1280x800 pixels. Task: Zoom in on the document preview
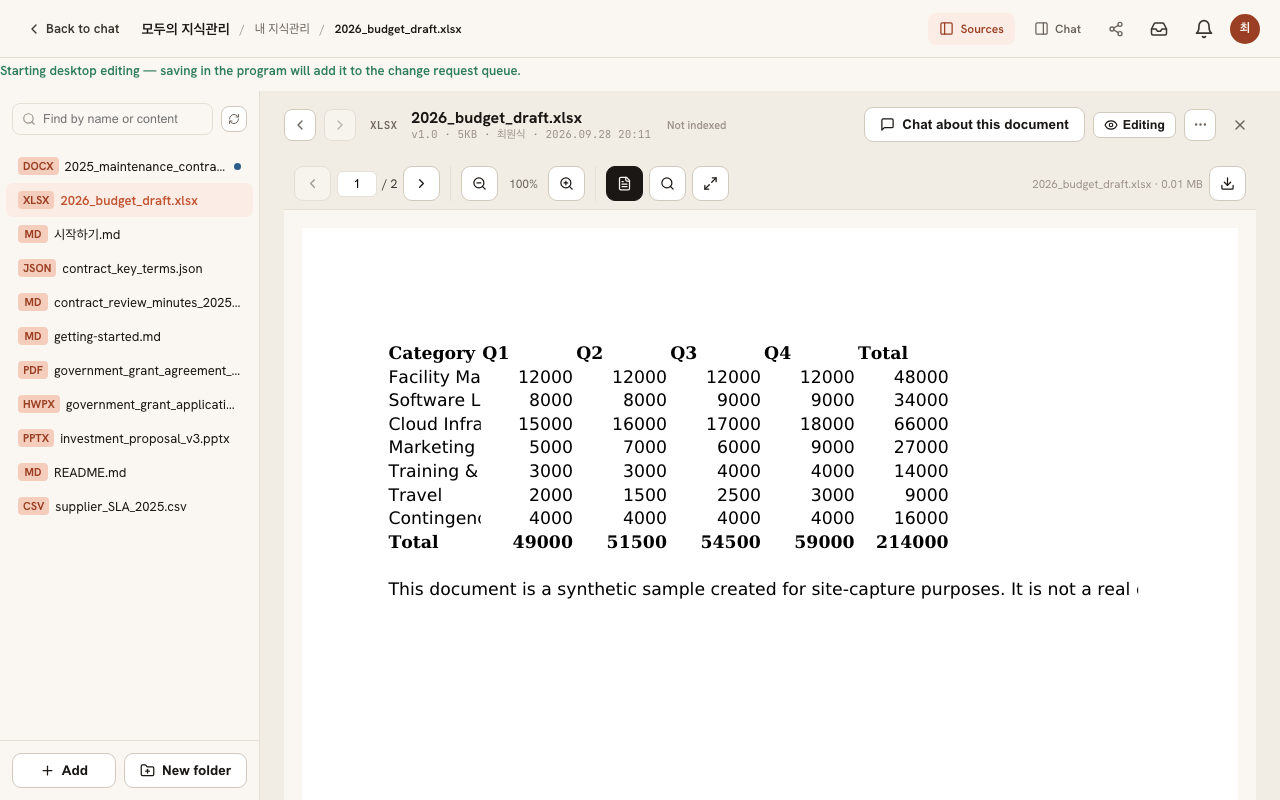tap(566, 184)
